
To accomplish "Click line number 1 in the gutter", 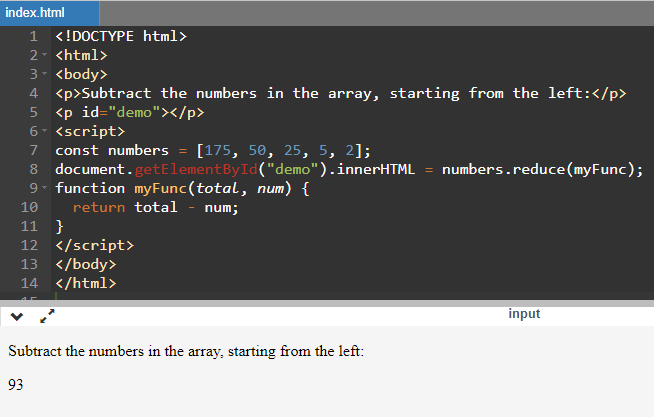I will 33,37.
